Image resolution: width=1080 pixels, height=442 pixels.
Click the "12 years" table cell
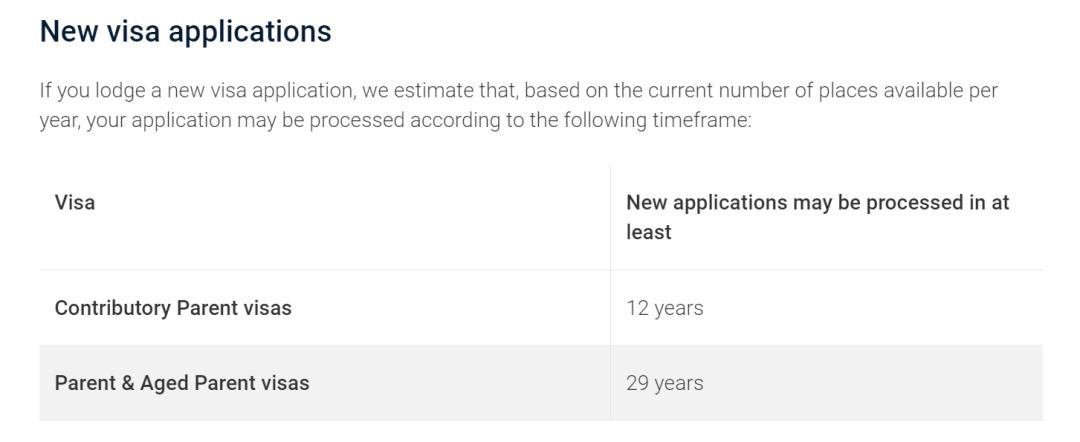tap(664, 308)
